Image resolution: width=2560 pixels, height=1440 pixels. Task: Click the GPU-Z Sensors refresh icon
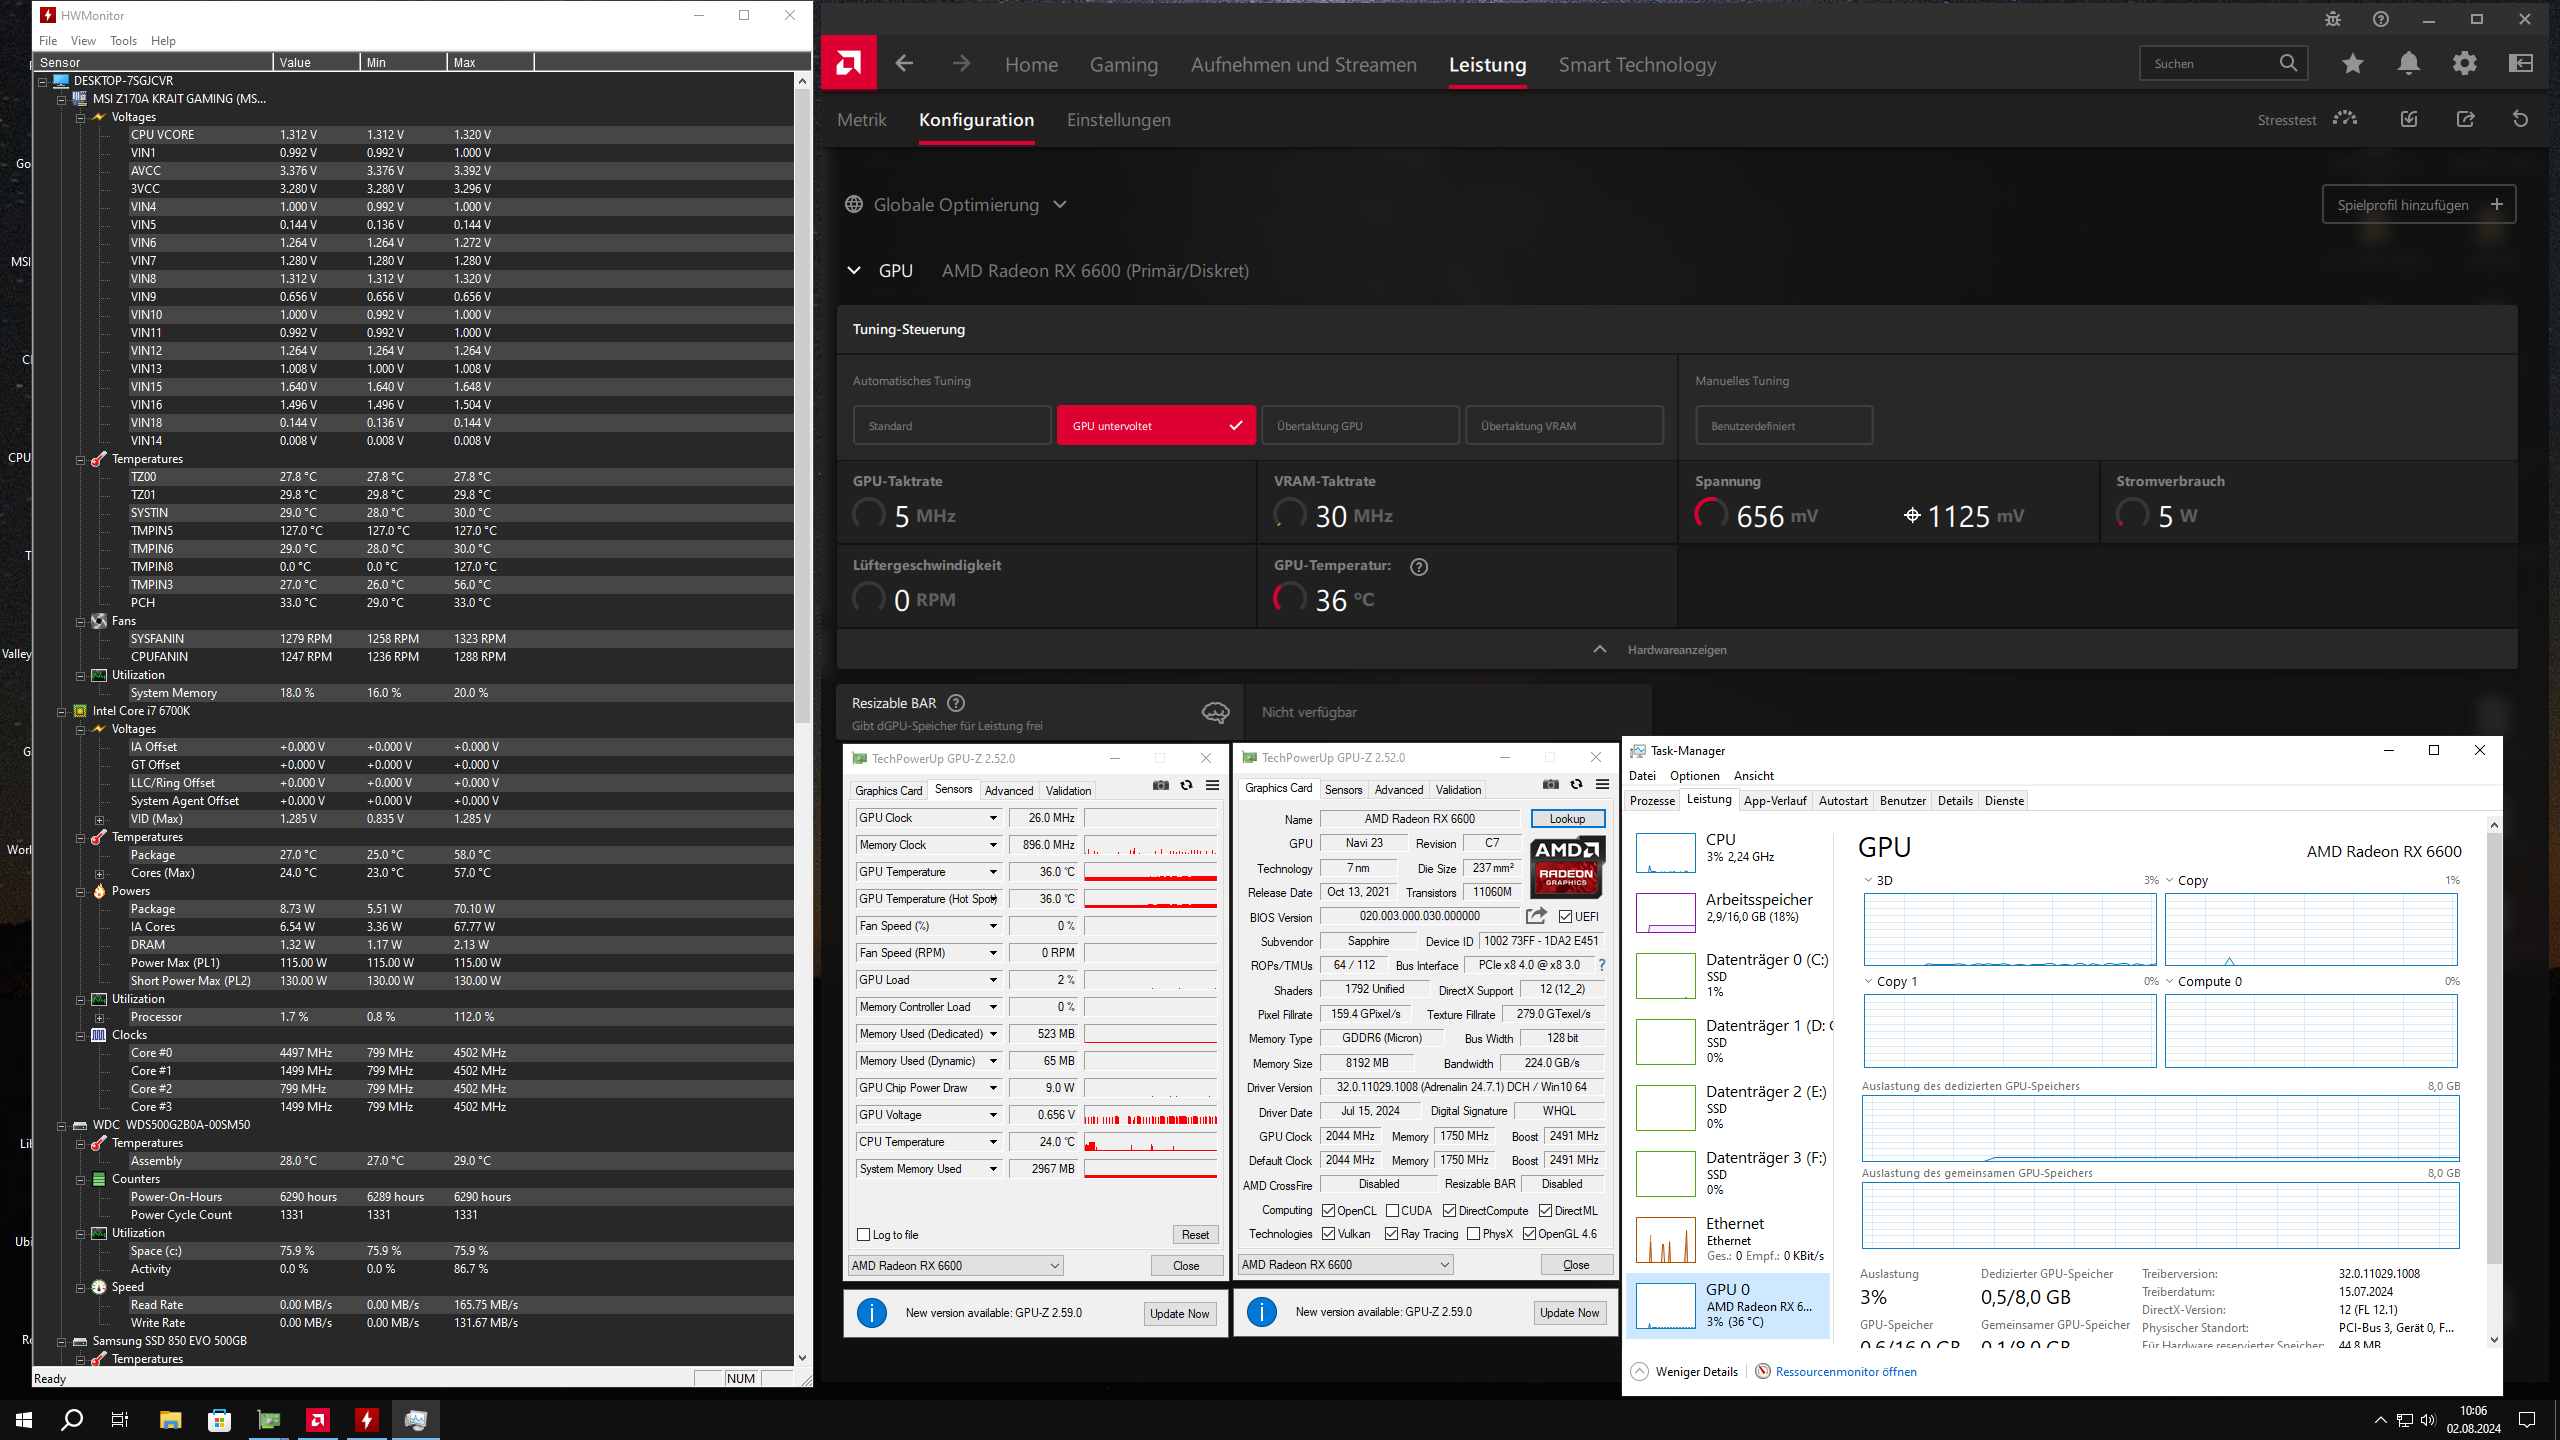click(1186, 786)
